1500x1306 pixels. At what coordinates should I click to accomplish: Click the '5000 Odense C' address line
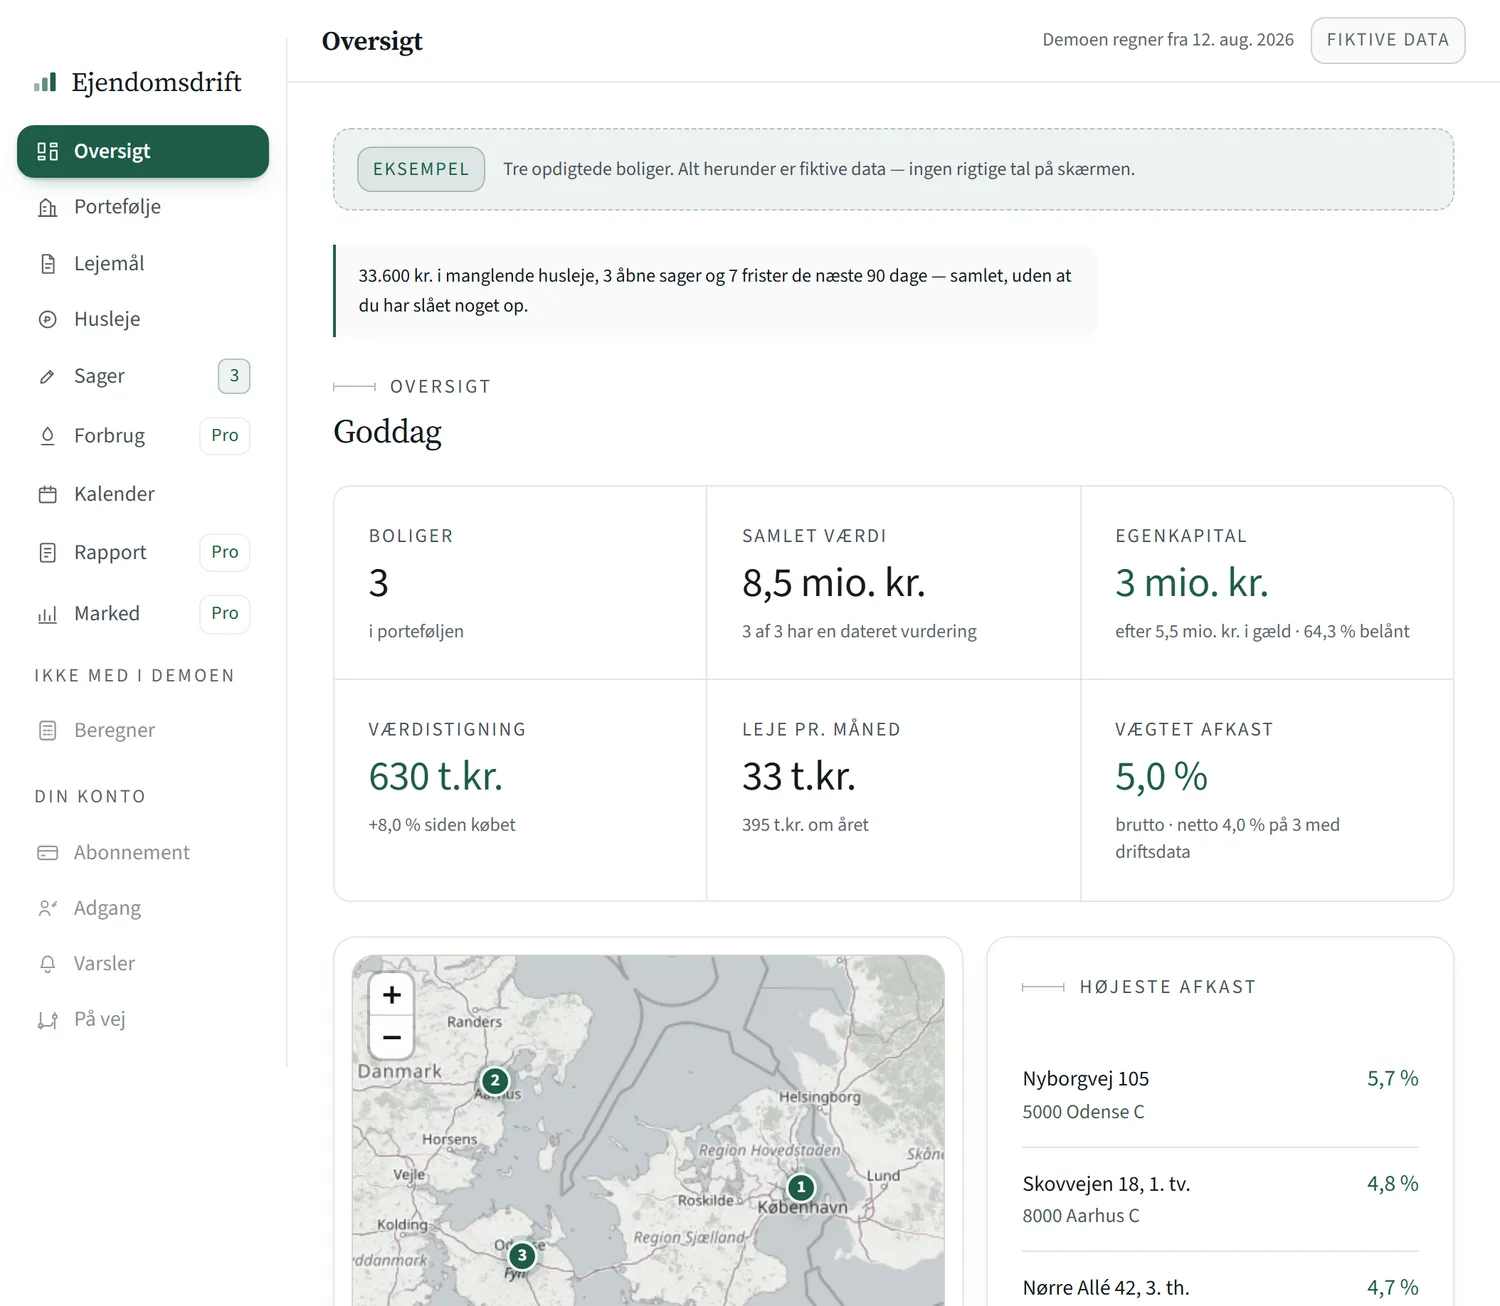pos(1083,1112)
